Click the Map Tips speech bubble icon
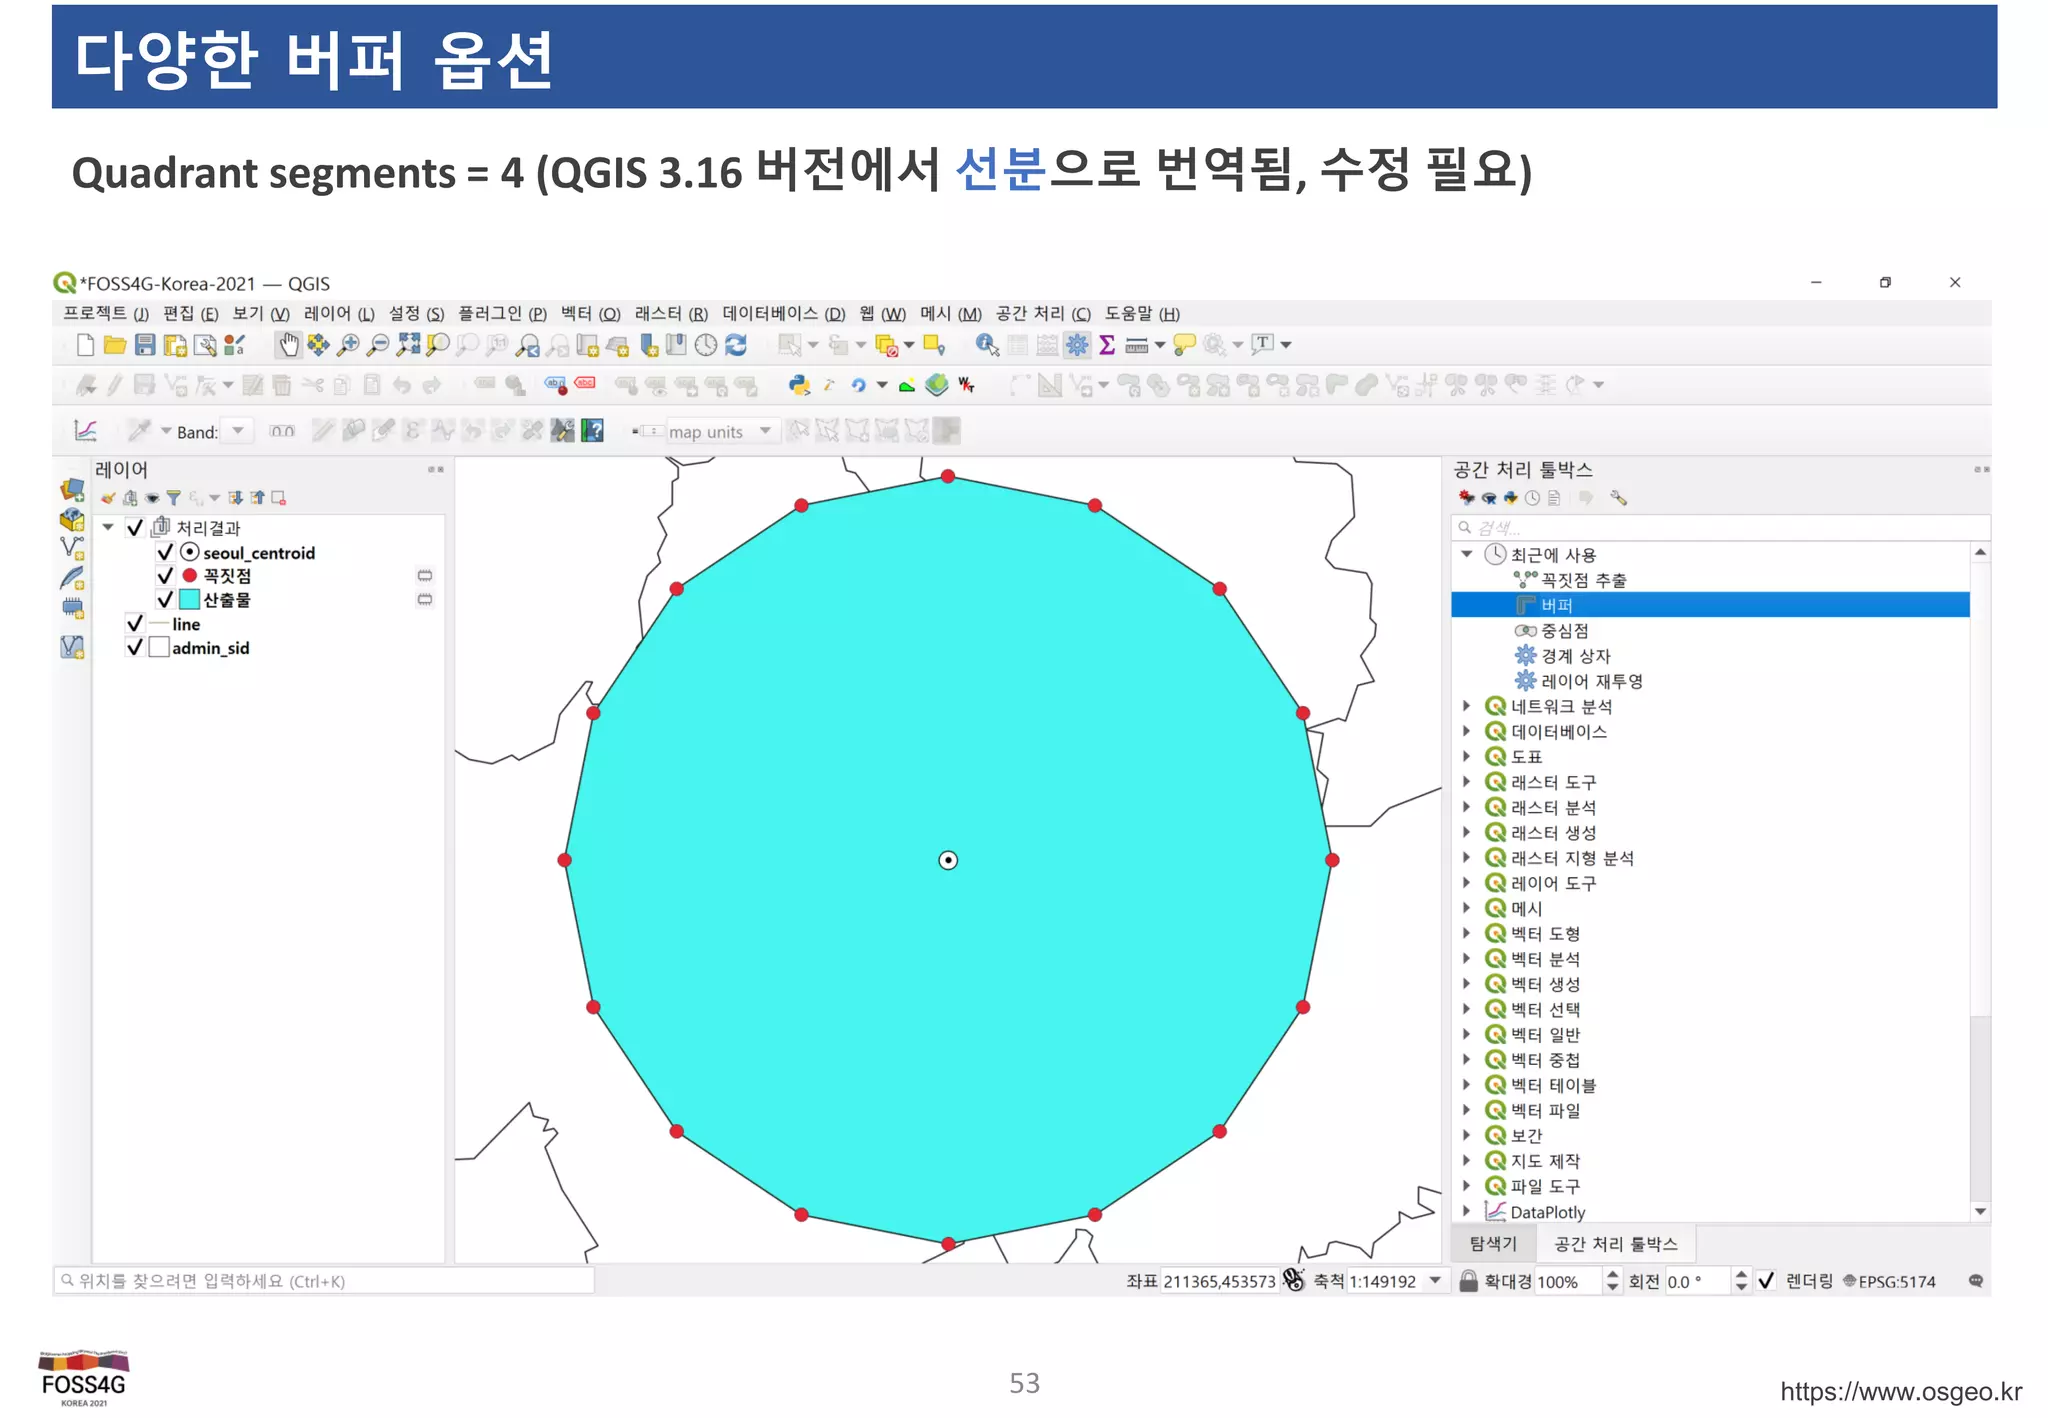The height and width of the screenshot is (1418, 2048). coord(1184,345)
